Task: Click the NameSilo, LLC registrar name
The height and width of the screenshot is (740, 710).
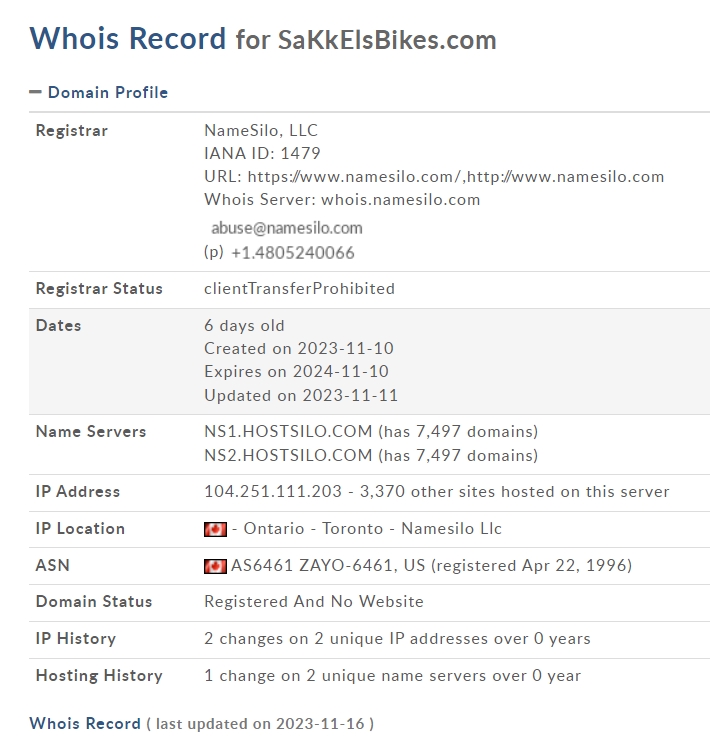Action: coord(261,130)
